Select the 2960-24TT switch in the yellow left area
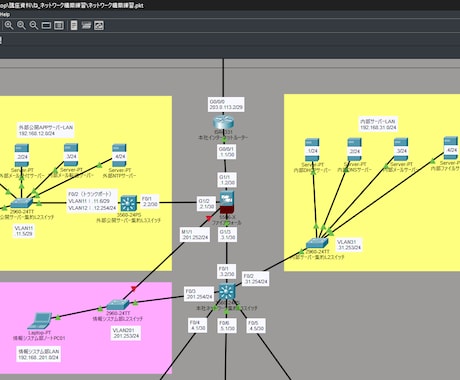 pyautogui.click(x=21, y=203)
